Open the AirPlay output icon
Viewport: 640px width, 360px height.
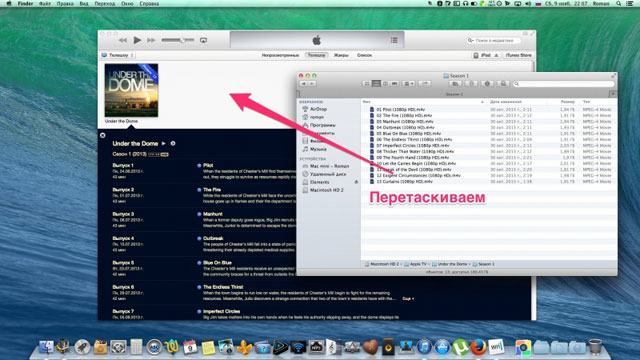coord(203,40)
